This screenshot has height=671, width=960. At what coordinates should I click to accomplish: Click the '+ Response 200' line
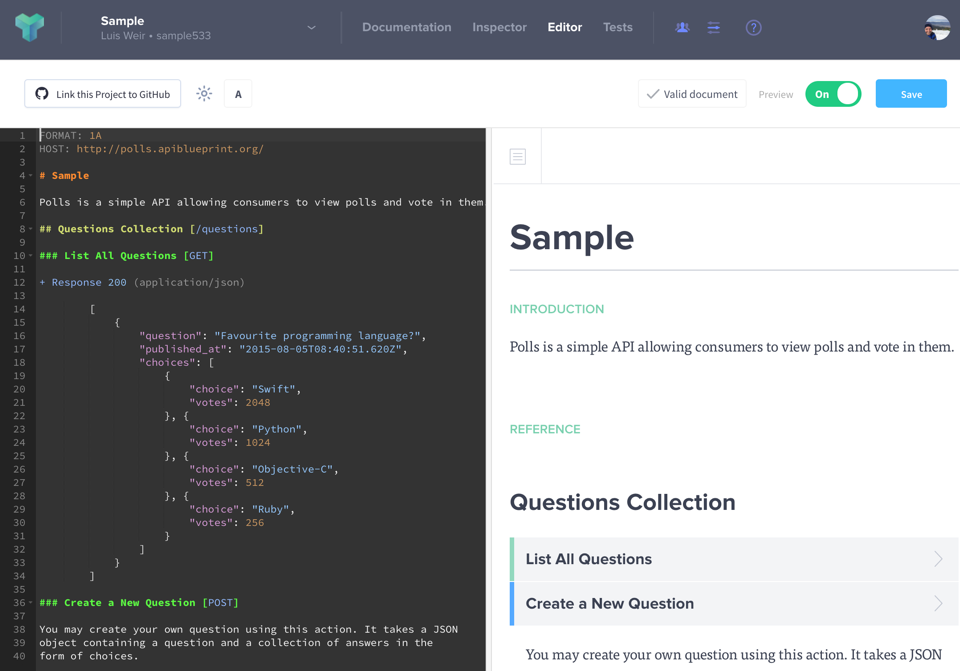tap(142, 282)
